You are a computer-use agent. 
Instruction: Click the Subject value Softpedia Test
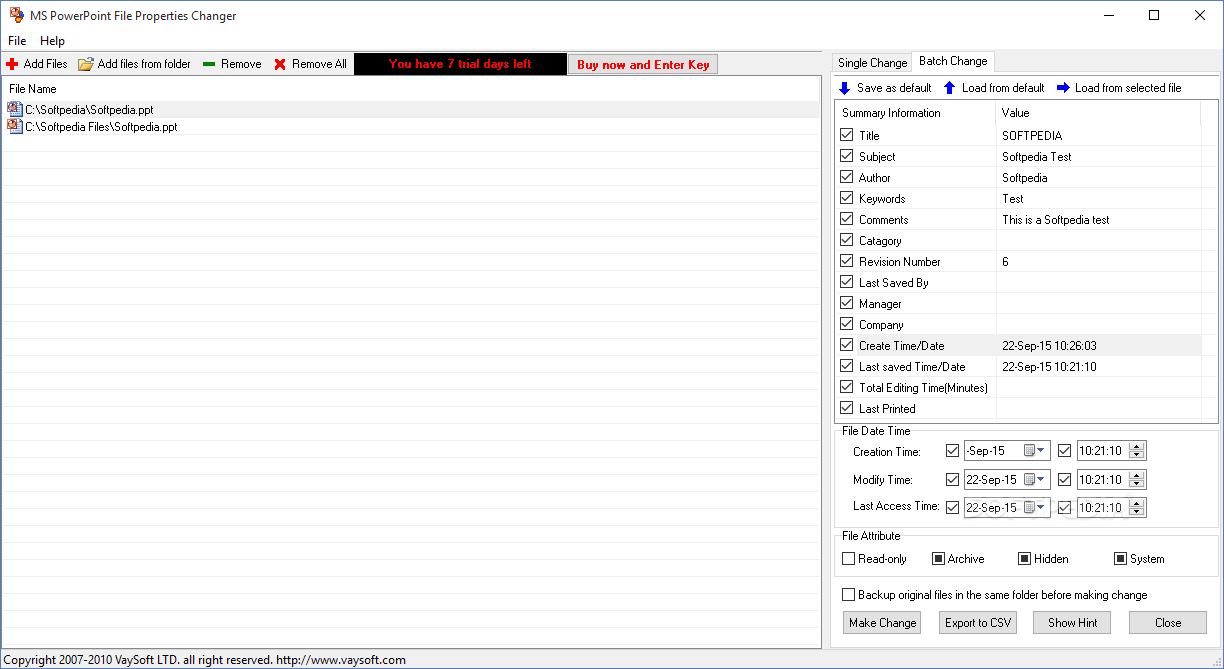pyautogui.click(x=1037, y=156)
